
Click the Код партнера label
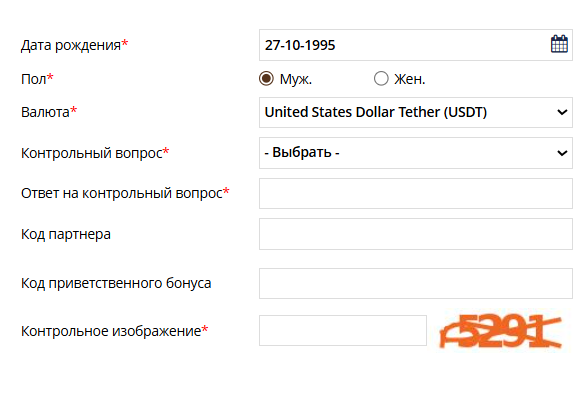click(x=66, y=234)
